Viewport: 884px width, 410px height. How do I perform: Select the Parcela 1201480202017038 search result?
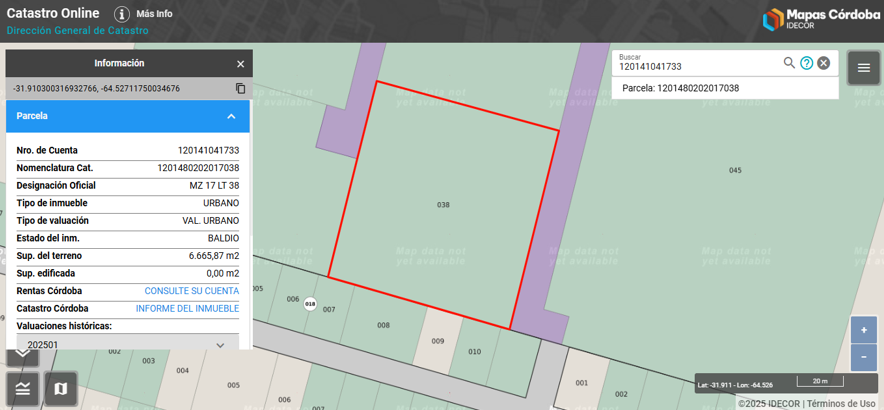click(x=681, y=88)
